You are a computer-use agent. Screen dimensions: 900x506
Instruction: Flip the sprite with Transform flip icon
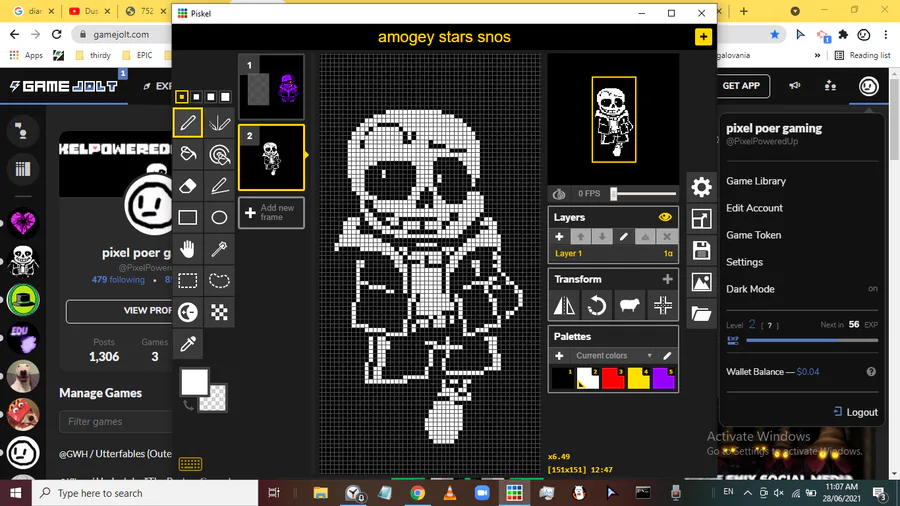564,305
